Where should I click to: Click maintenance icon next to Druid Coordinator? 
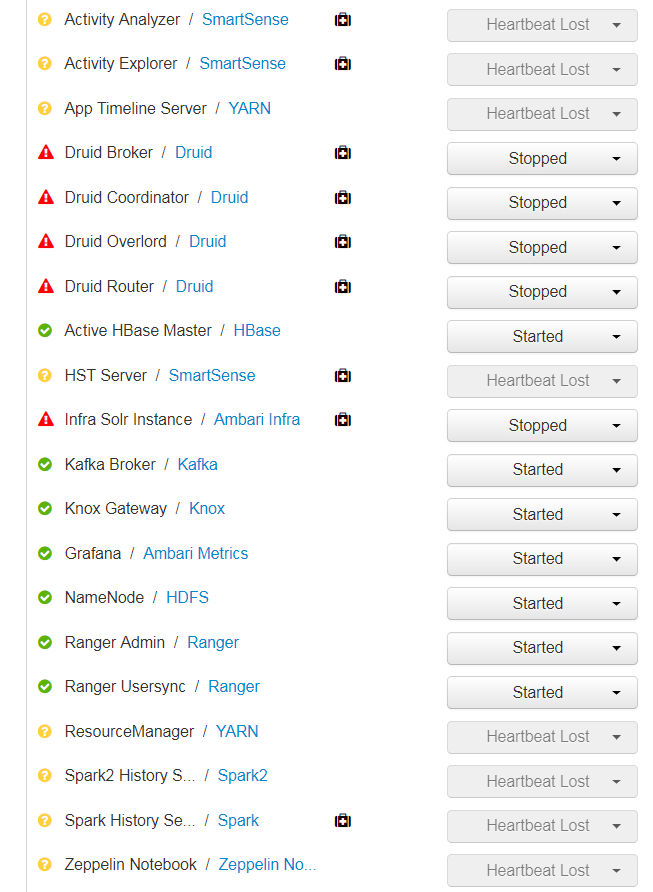(342, 198)
